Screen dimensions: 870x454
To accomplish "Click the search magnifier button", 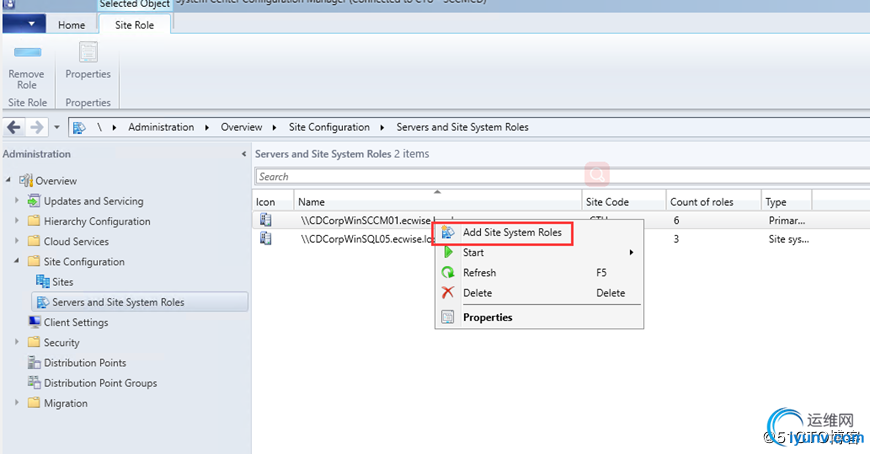I will [597, 175].
